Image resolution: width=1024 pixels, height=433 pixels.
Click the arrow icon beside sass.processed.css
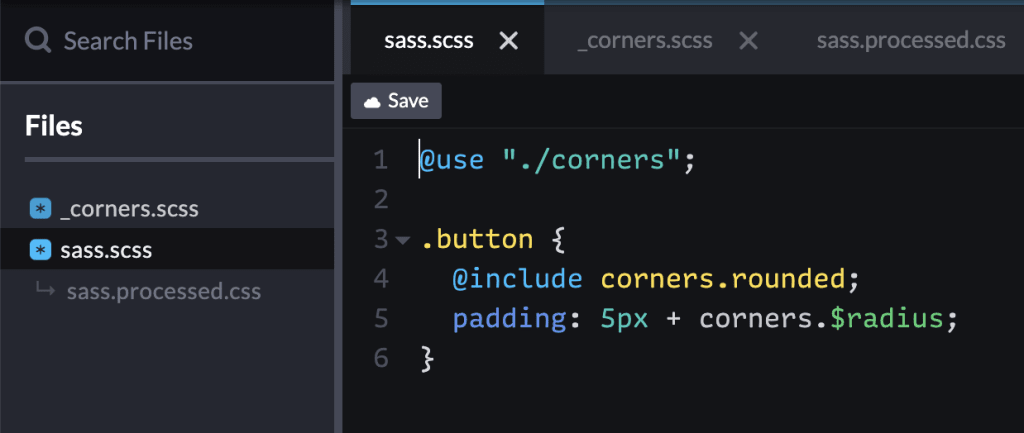tap(45, 289)
